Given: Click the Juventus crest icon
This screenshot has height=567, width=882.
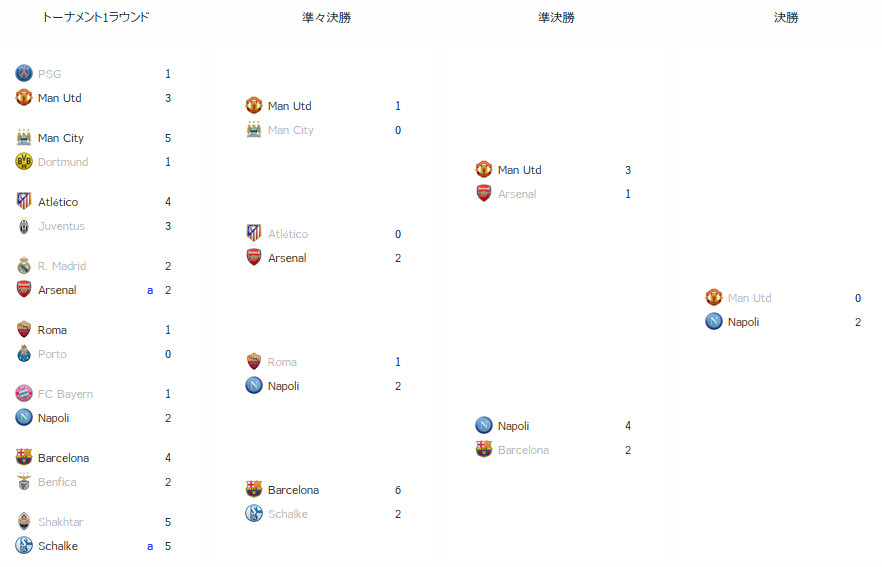Looking at the screenshot, I should click(24, 226).
